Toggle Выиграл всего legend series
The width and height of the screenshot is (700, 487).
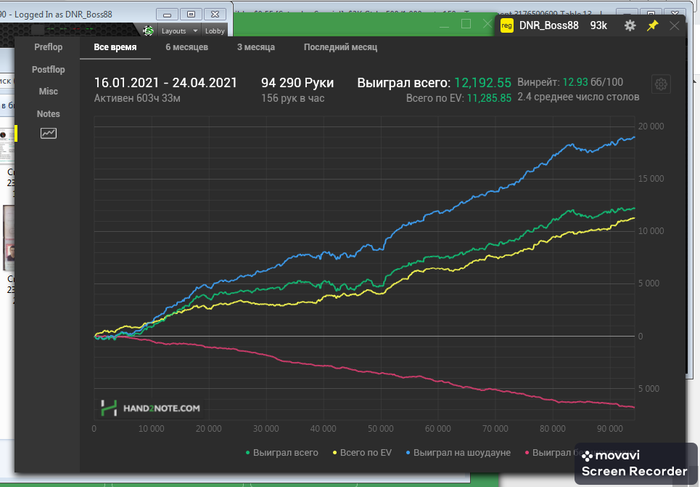(x=282, y=453)
